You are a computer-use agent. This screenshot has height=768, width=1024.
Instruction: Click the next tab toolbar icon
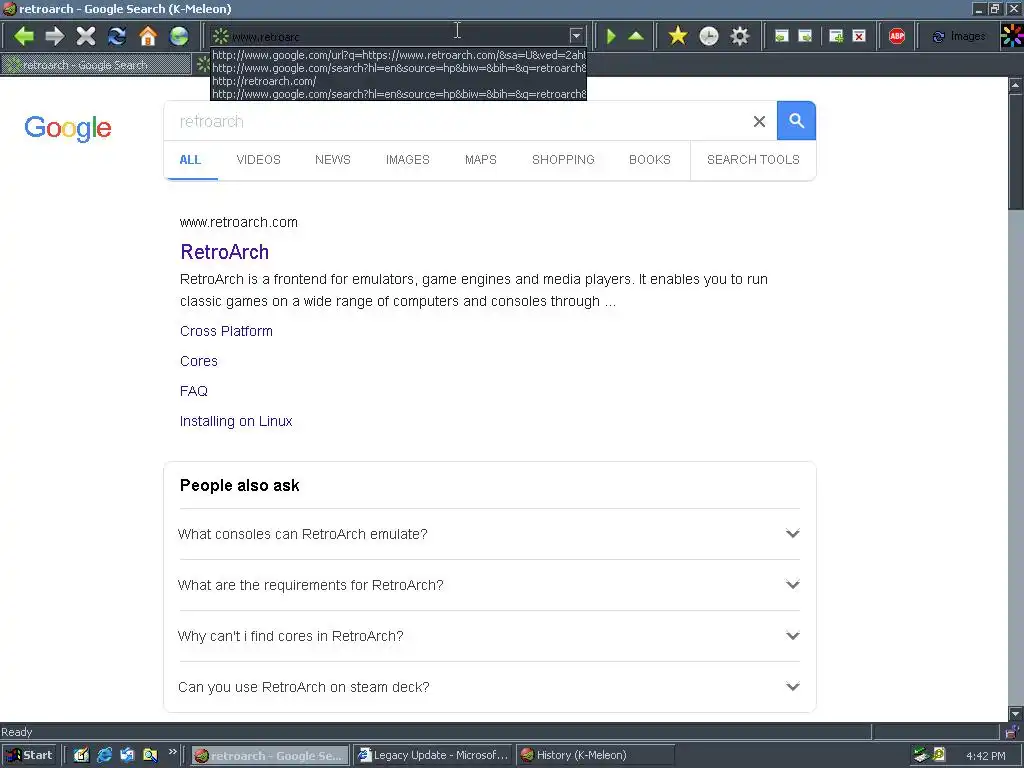tap(805, 36)
